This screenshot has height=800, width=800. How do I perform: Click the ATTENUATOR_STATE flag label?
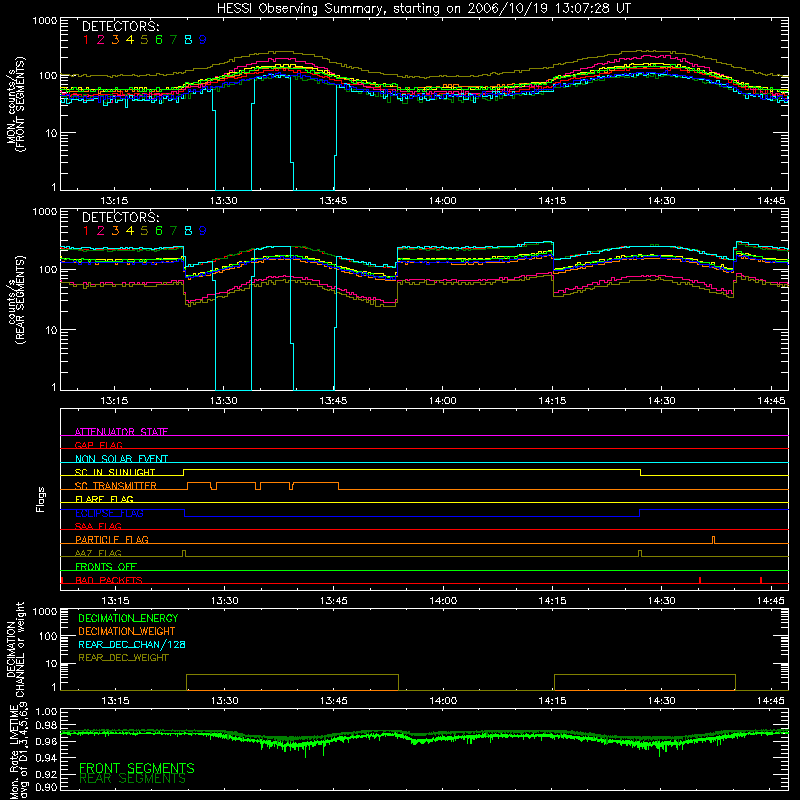click(121, 432)
